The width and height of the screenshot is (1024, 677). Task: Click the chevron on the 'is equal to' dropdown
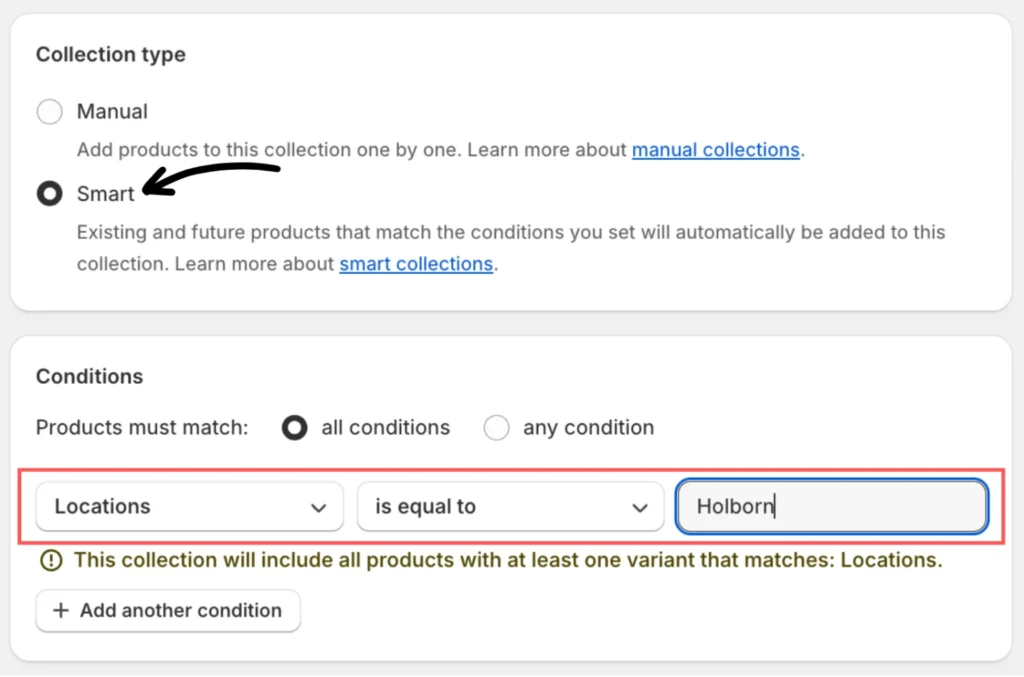(x=641, y=508)
